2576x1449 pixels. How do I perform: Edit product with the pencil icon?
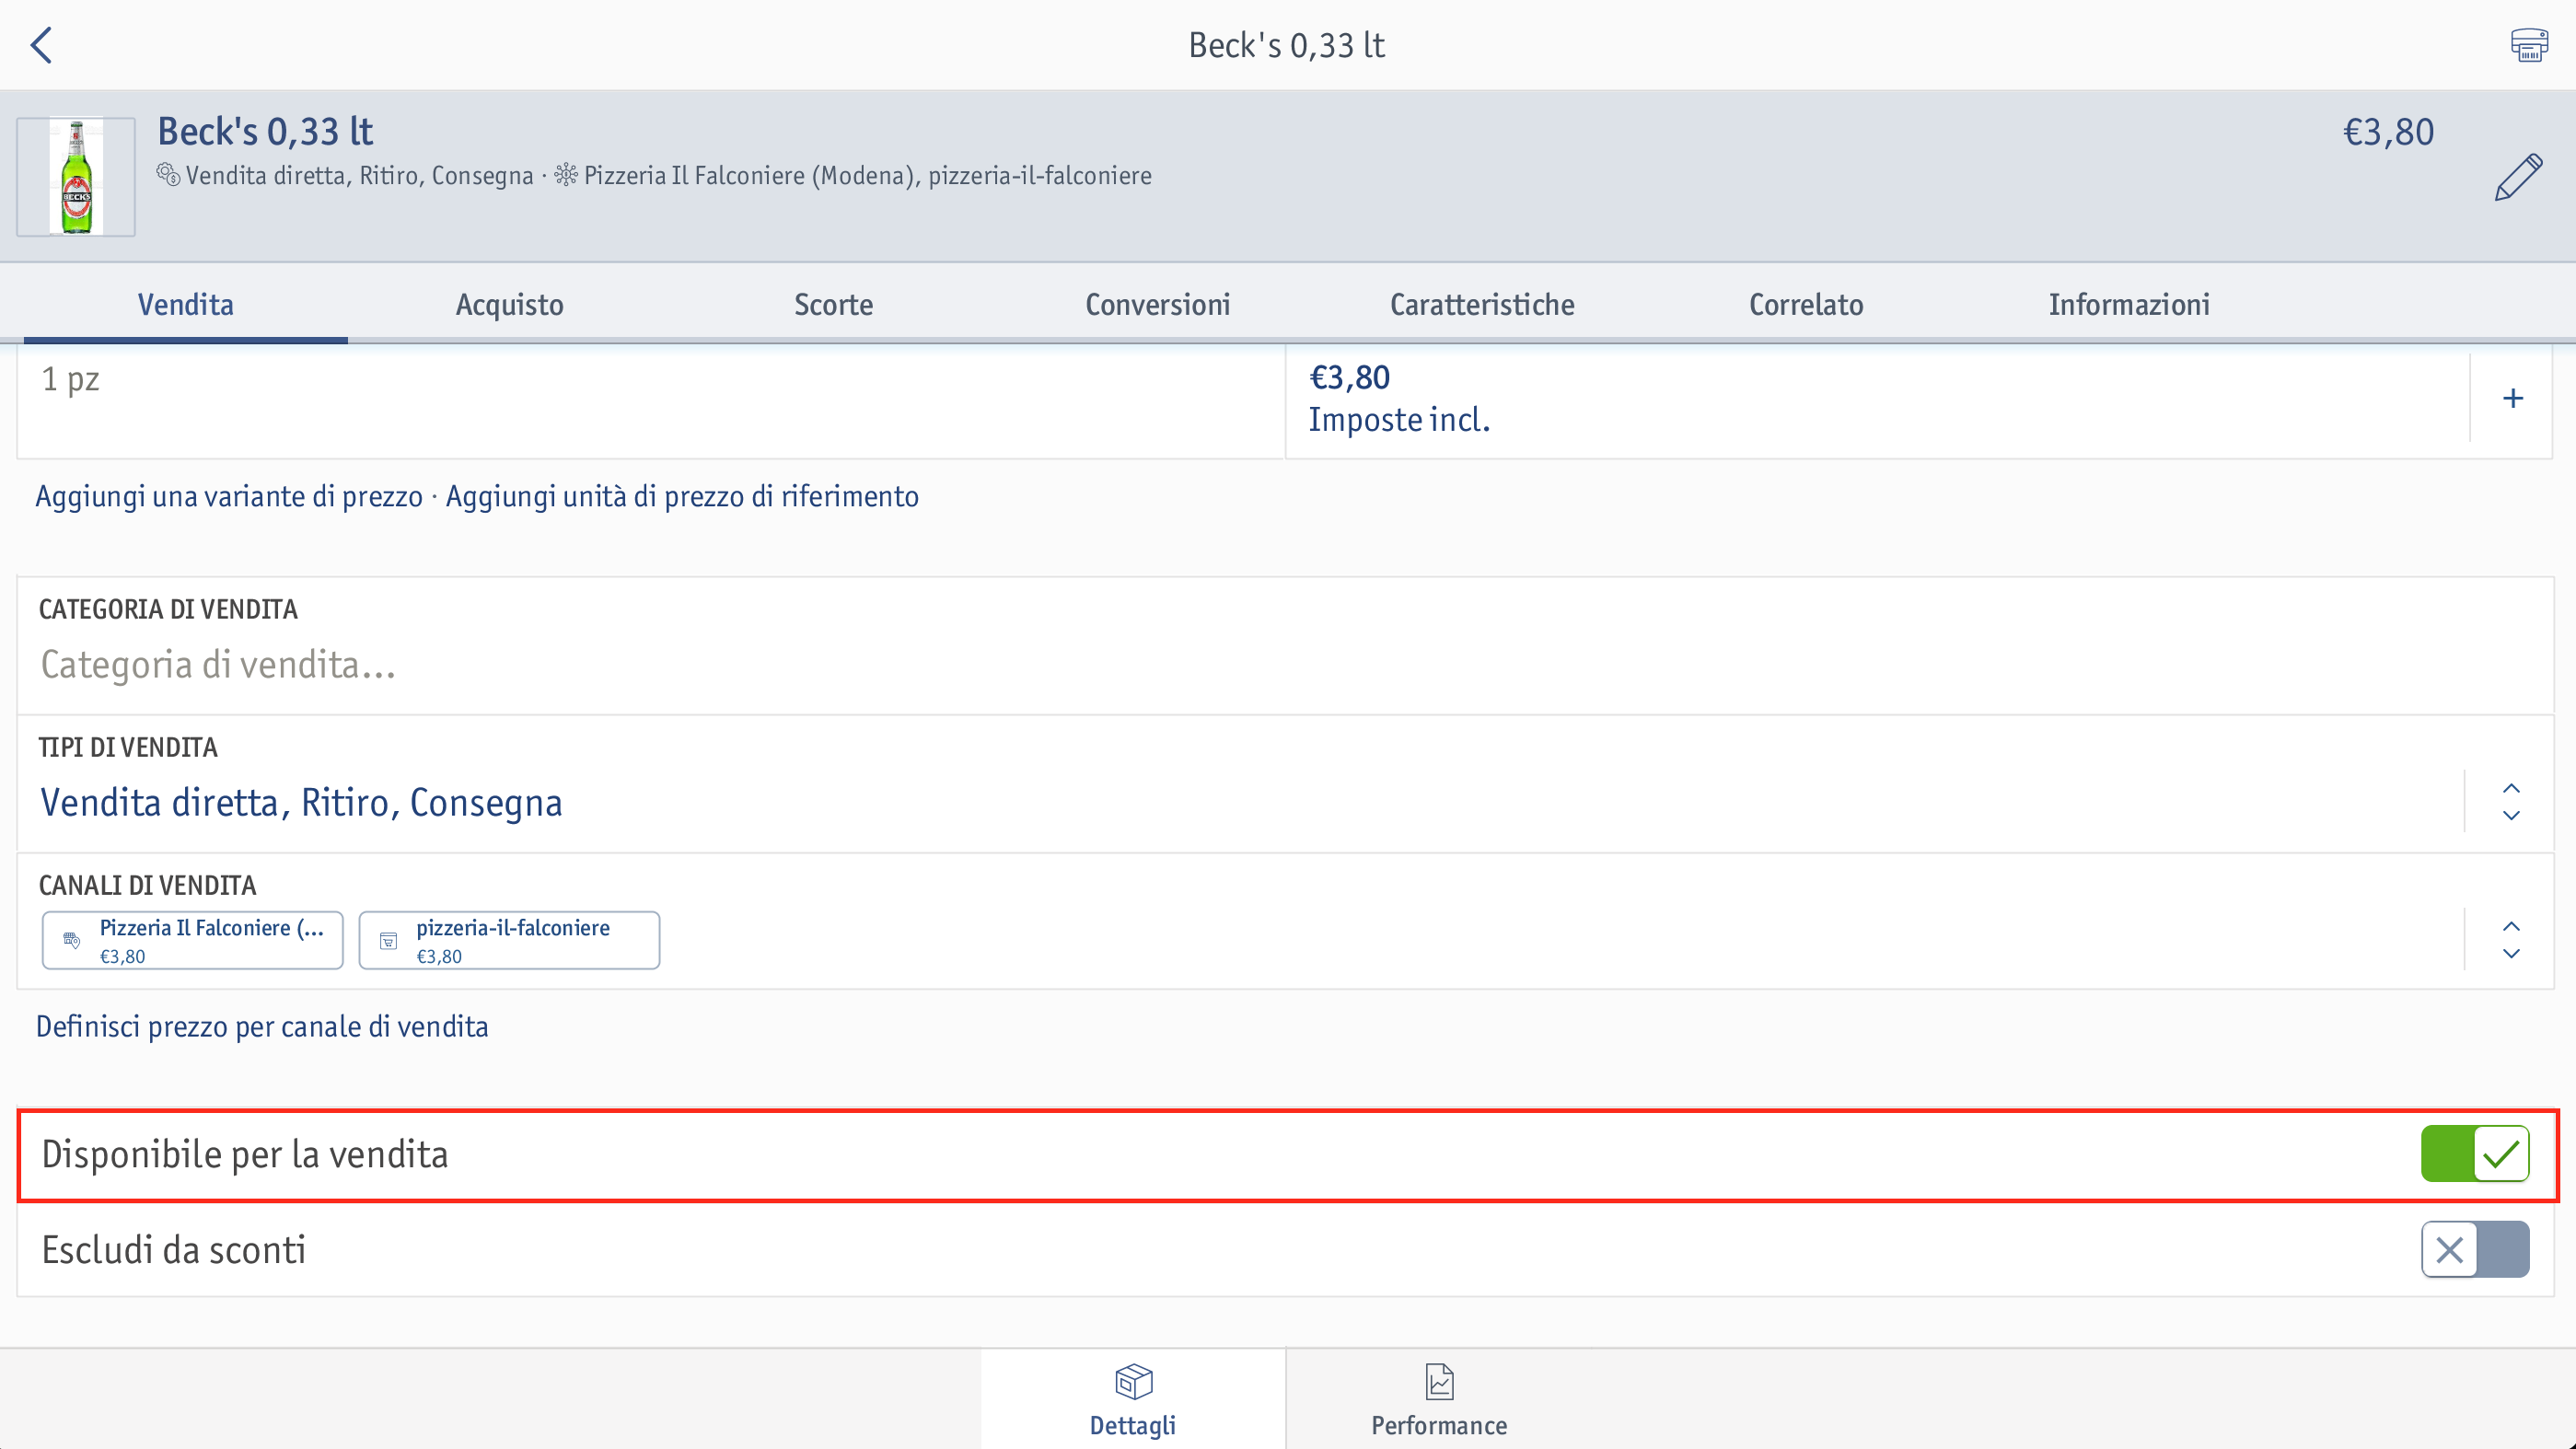[2518, 177]
